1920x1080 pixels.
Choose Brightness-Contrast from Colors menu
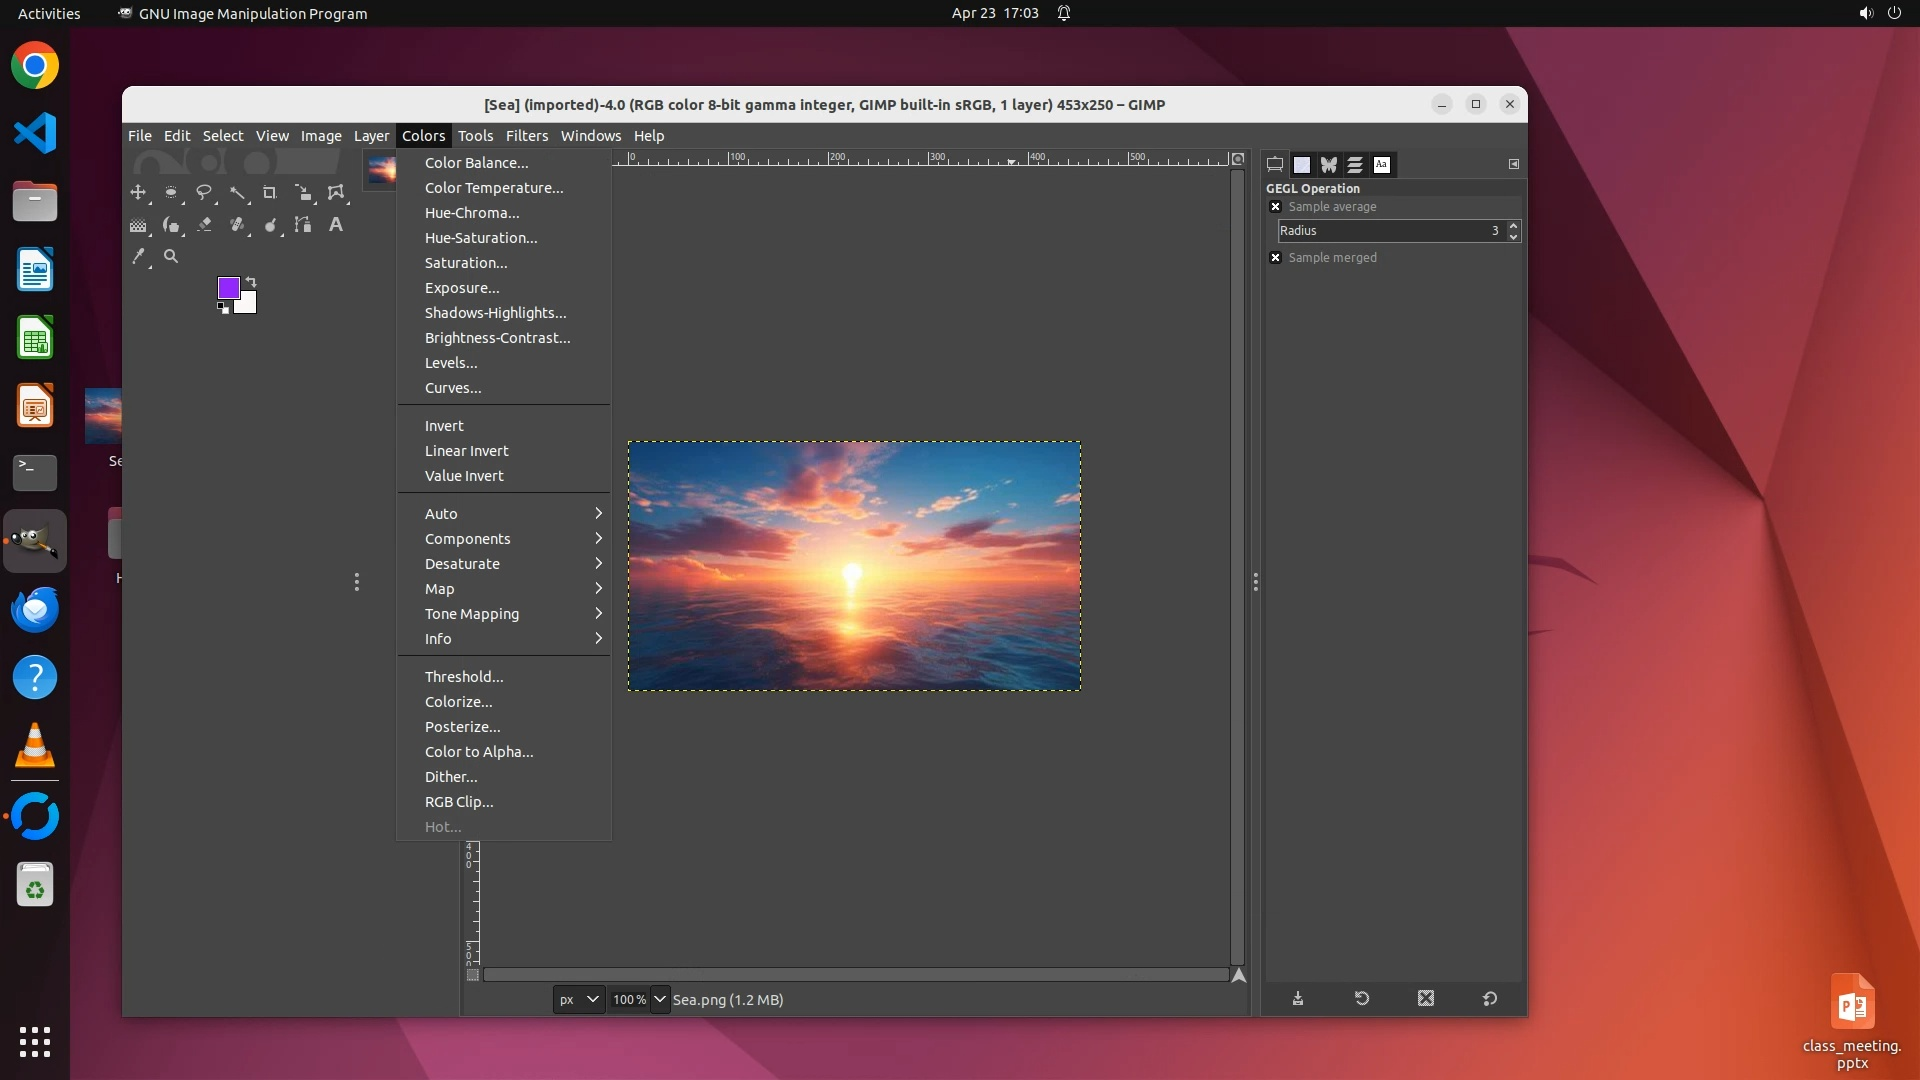497,338
